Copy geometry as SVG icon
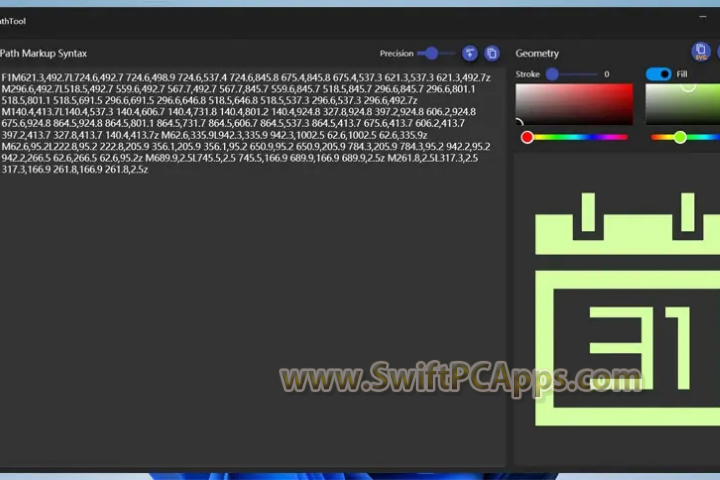The width and height of the screenshot is (720, 480). [x=701, y=51]
